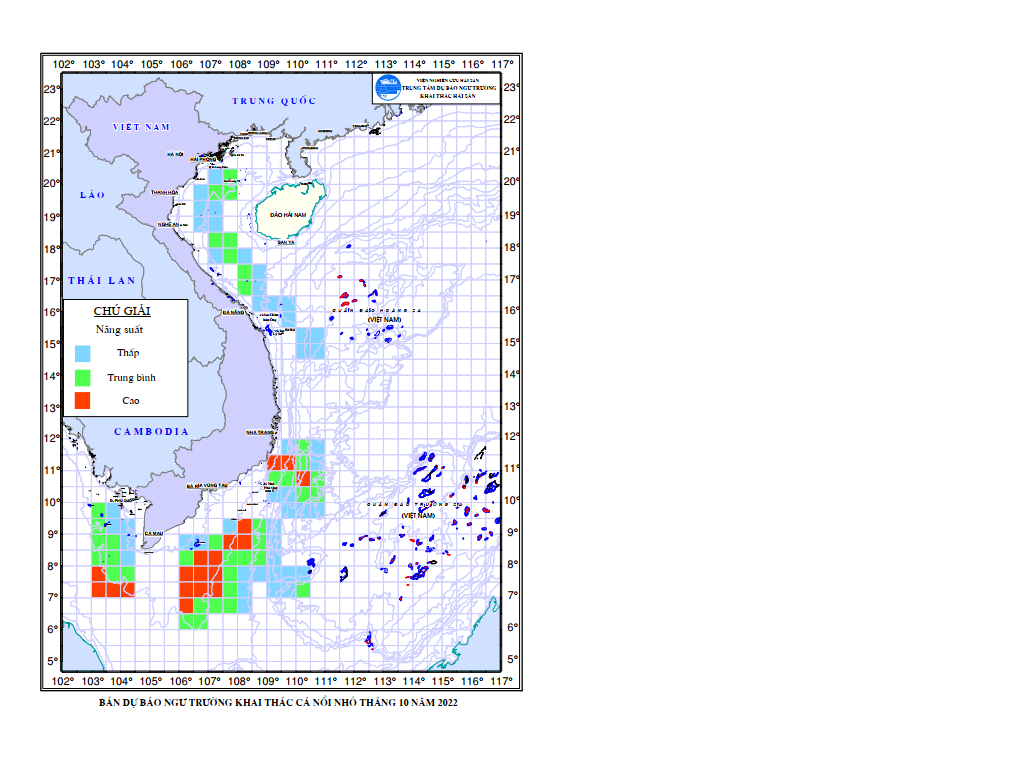Click the VIỆT NAM country label
1033x766 pixels.
(142, 127)
